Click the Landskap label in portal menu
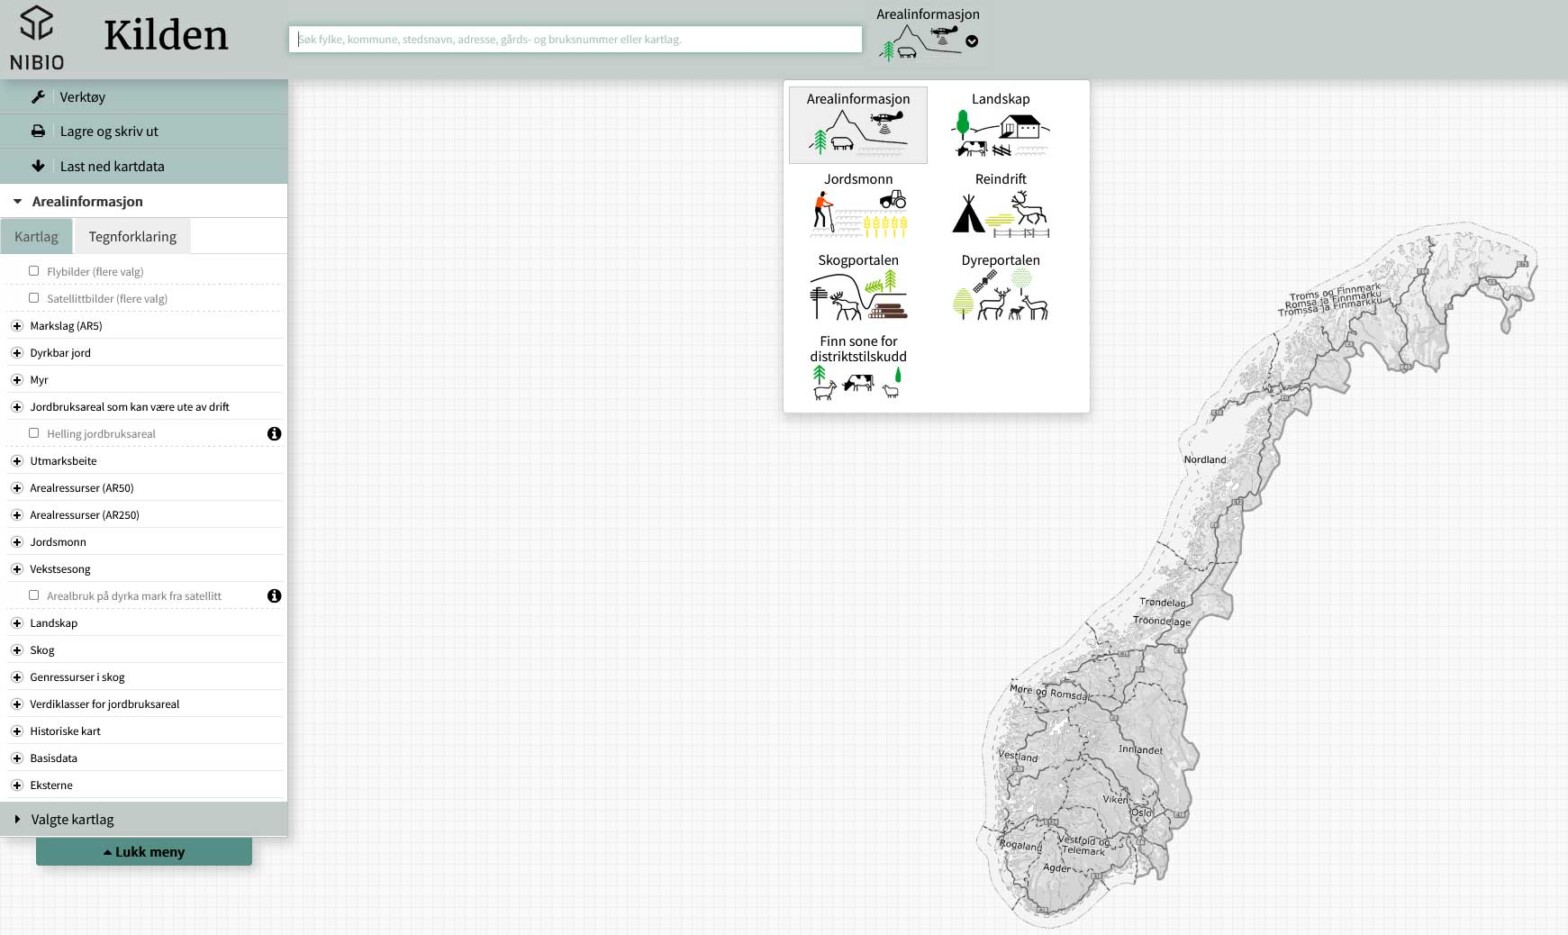Image resolution: width=1568 pixels, height=935 pixels. coord(1000,99)
